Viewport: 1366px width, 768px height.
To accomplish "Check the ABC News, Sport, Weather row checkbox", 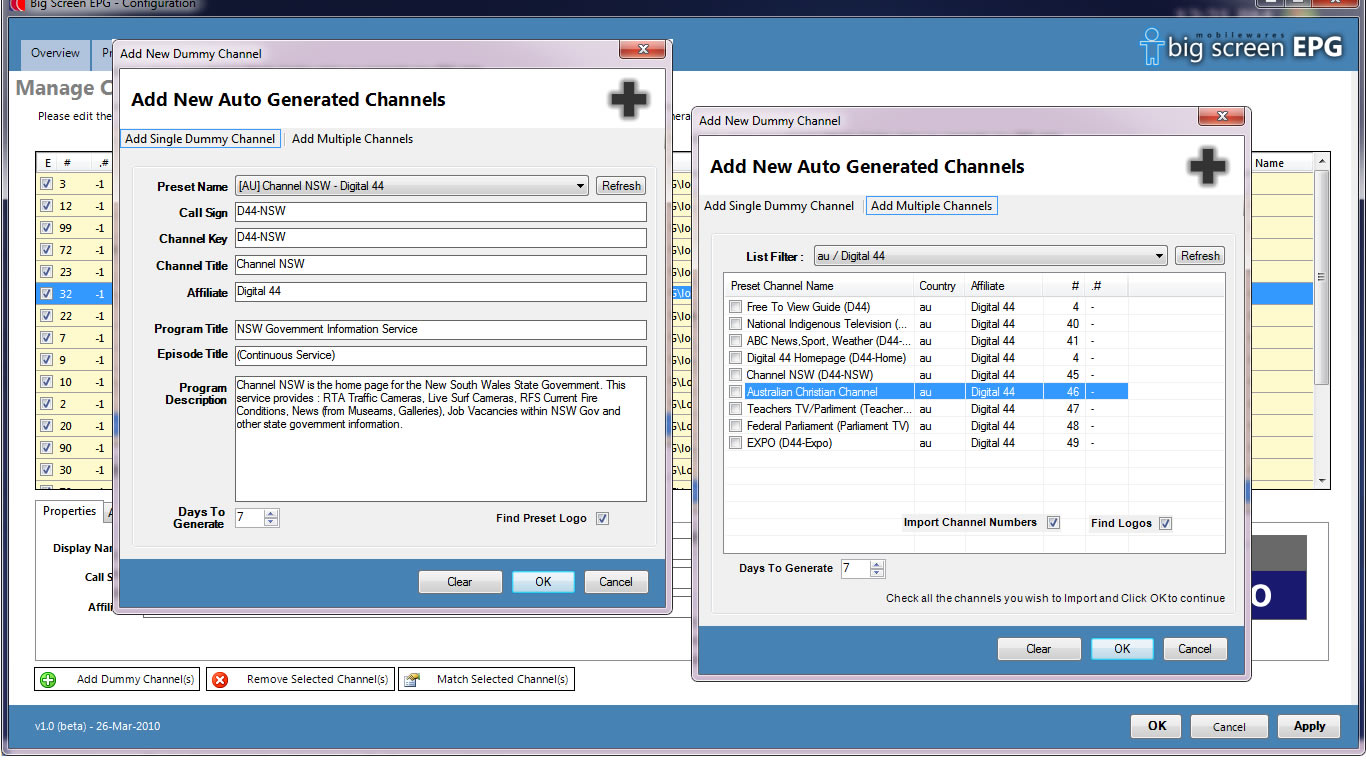I will [x=736, y=341].
